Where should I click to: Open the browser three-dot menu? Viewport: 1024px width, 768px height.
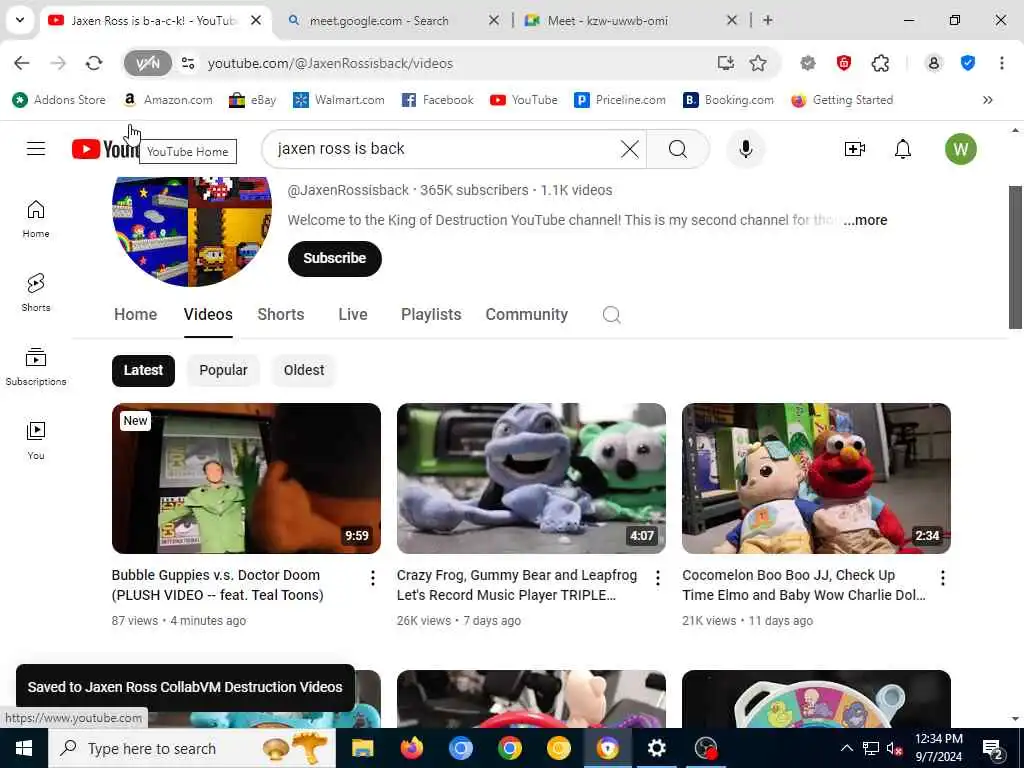point(1001,63)
